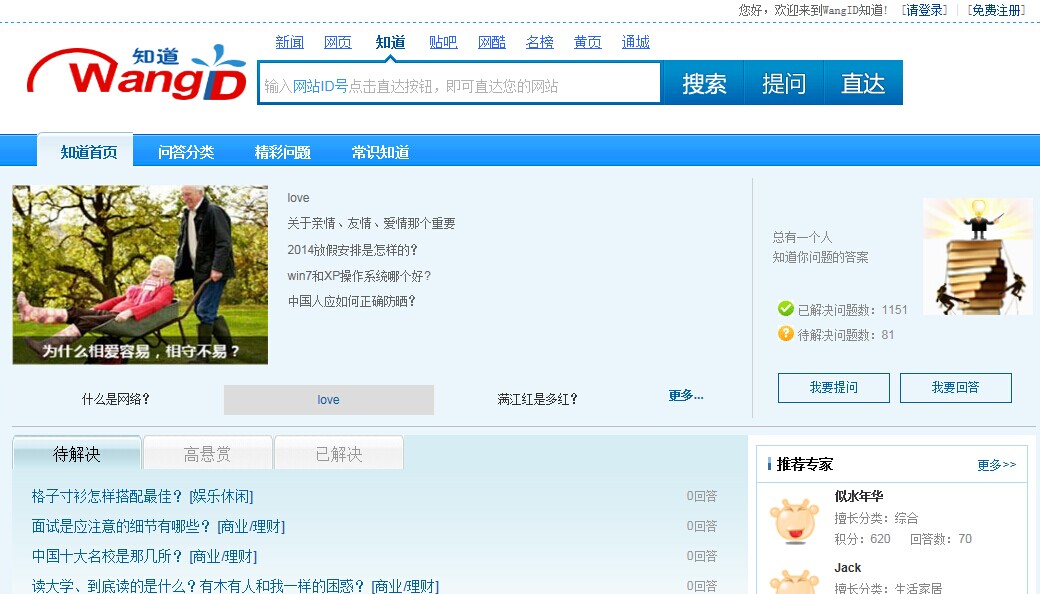The height and width of the screenshot is (594, 1040).
Task: Click the 提问 ask button
Action: pos(783,84)
